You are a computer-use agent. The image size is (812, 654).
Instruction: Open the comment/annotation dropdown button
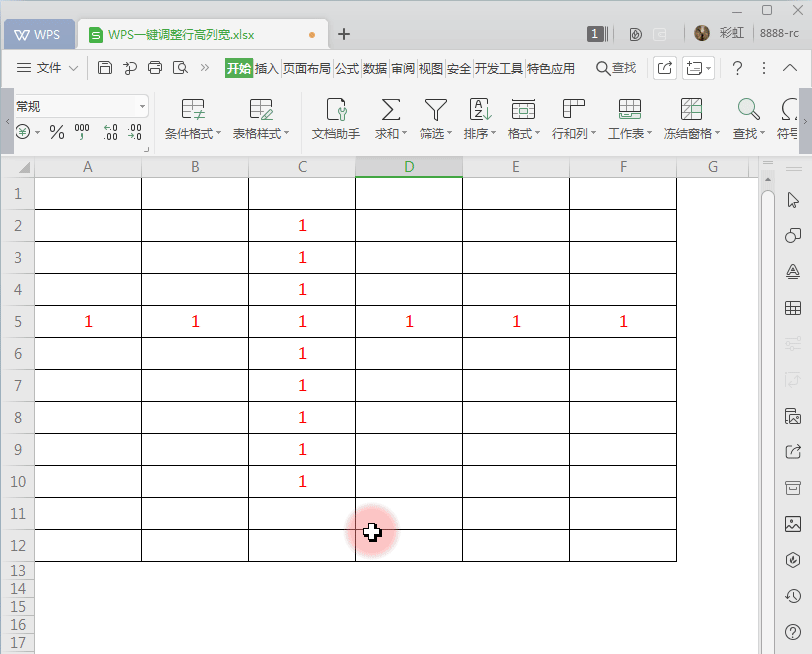pos(698,68)
